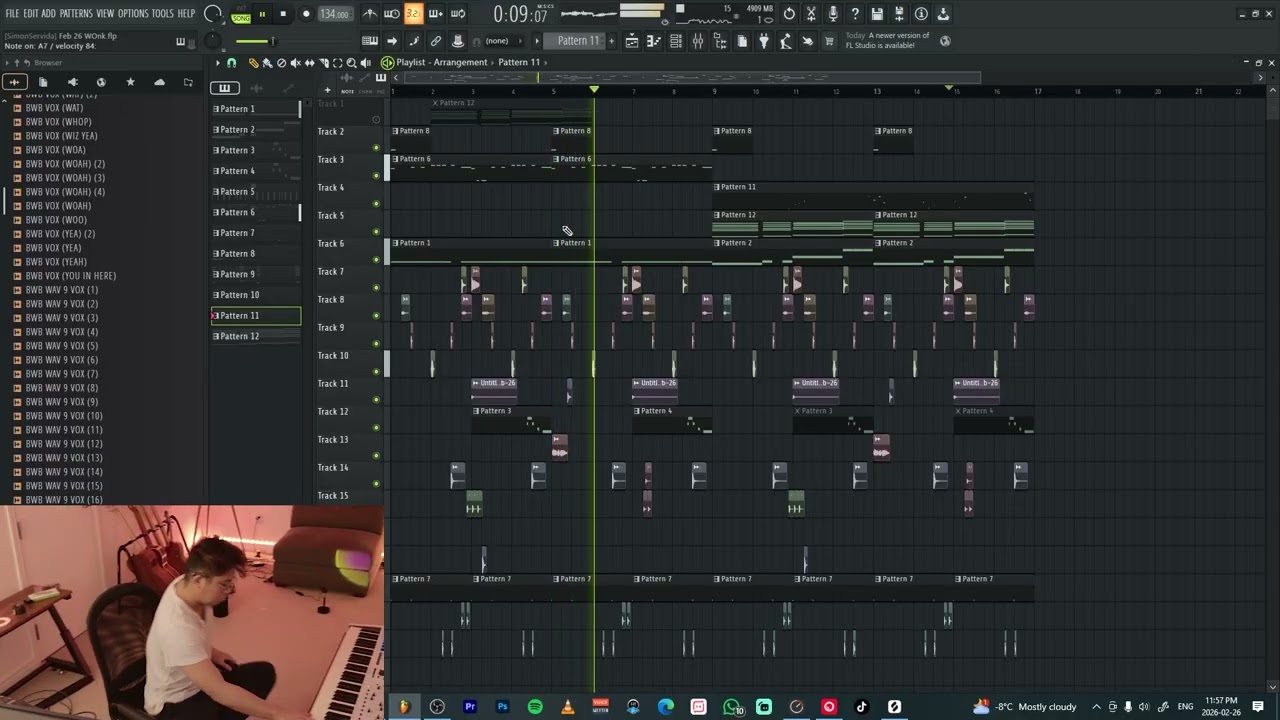Open the mixer view icon
Viewport: 1280px width, 720px height.
pyautogui.click(x=698, y=41)
